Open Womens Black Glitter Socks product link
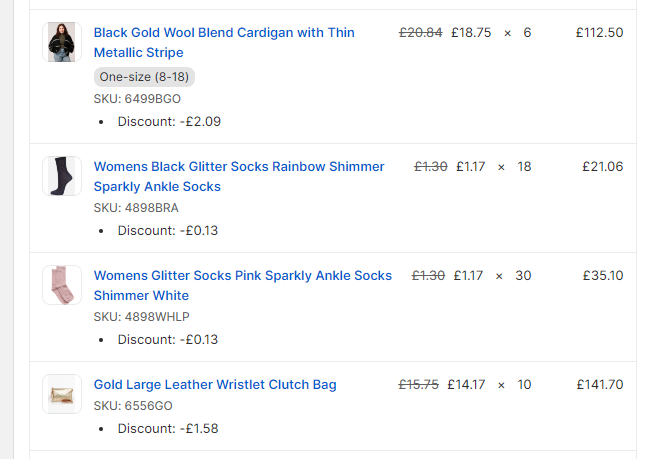Screen dimensions: 652x459 point(238,167)
